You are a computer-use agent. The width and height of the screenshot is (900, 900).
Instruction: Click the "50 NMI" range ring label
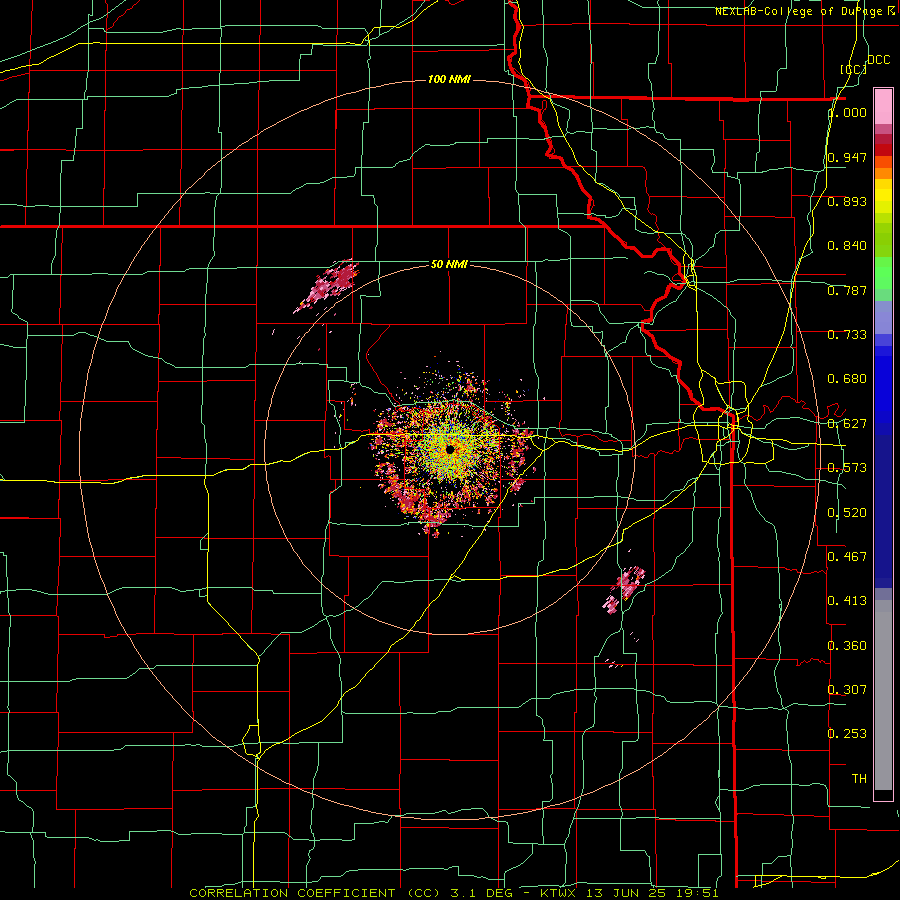point(449,264)
